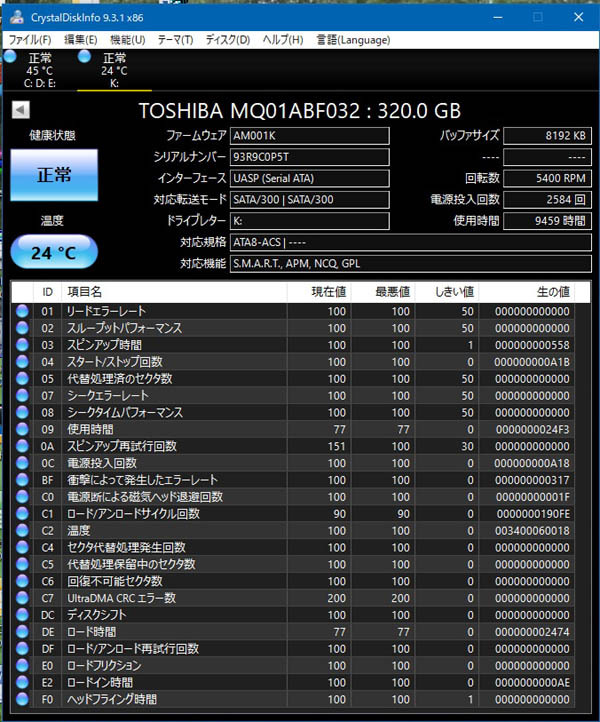Click the 正常 health status button
The width and height of the screenshot is (600, 722).
point(54,175)
